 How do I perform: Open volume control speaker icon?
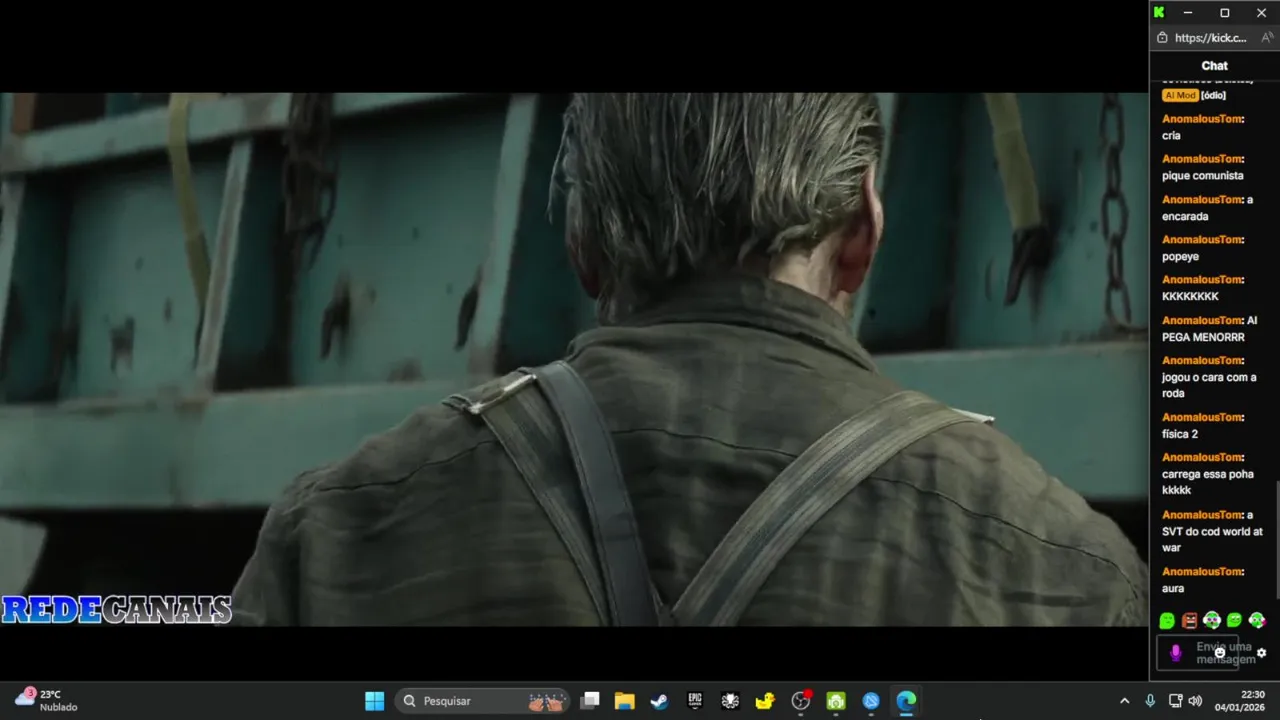pyautogui.click(x=1195, y=701)
